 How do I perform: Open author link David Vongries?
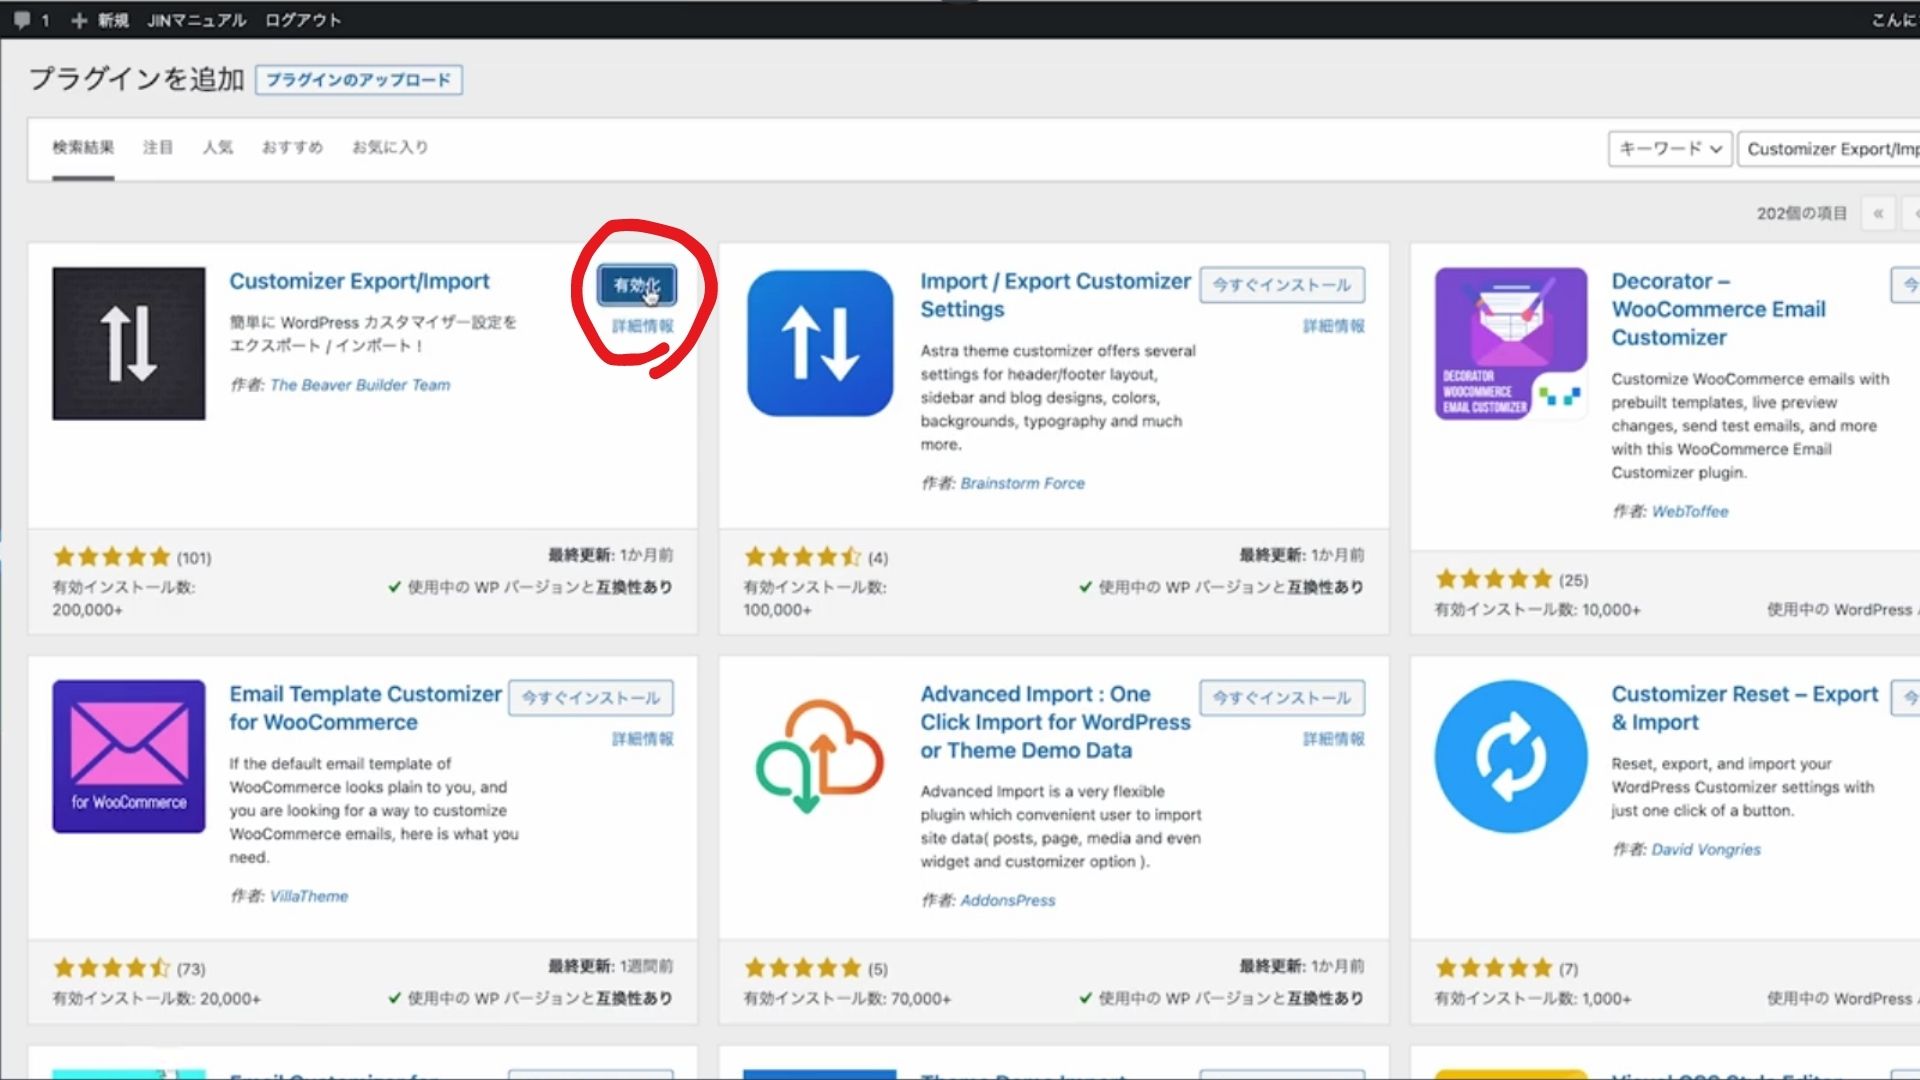1706,849
